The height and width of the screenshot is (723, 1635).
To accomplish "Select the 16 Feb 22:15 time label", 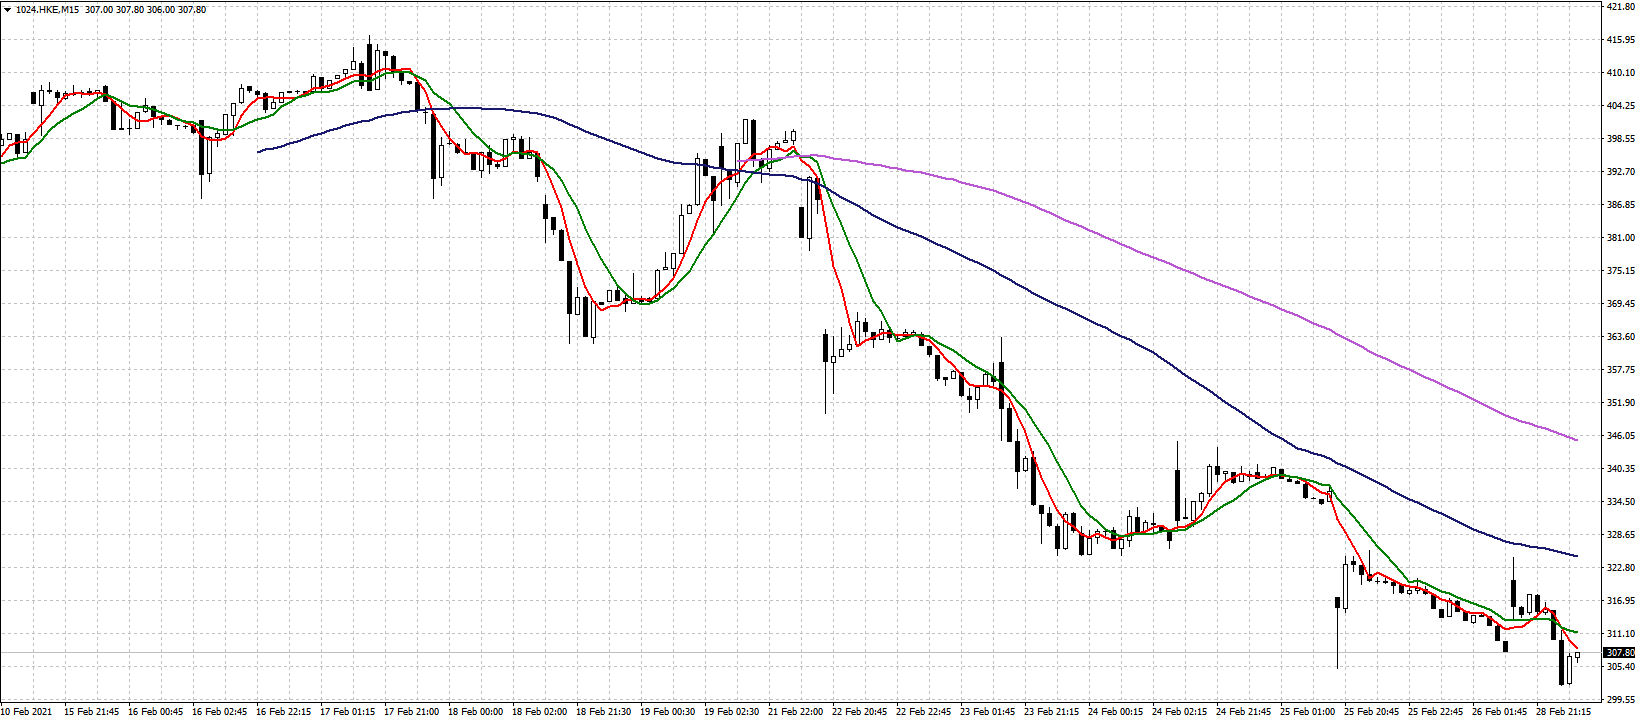I will [x=284, y=712].
